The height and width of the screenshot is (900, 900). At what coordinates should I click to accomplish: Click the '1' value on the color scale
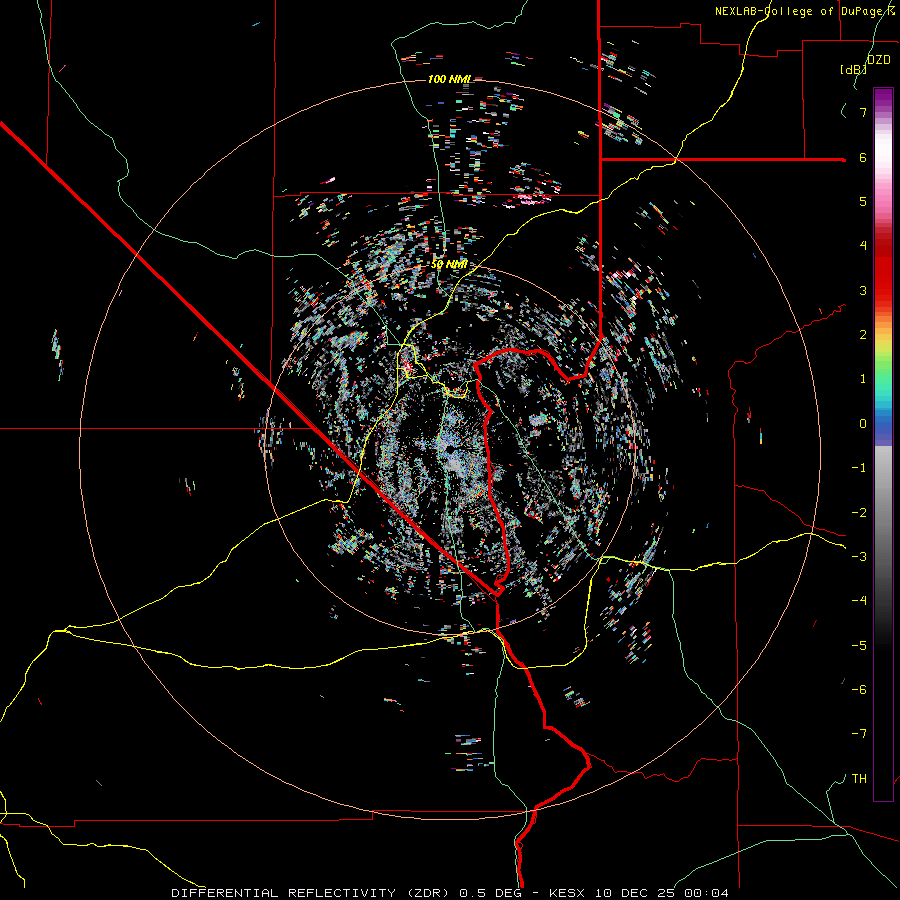tap(863, 379)
